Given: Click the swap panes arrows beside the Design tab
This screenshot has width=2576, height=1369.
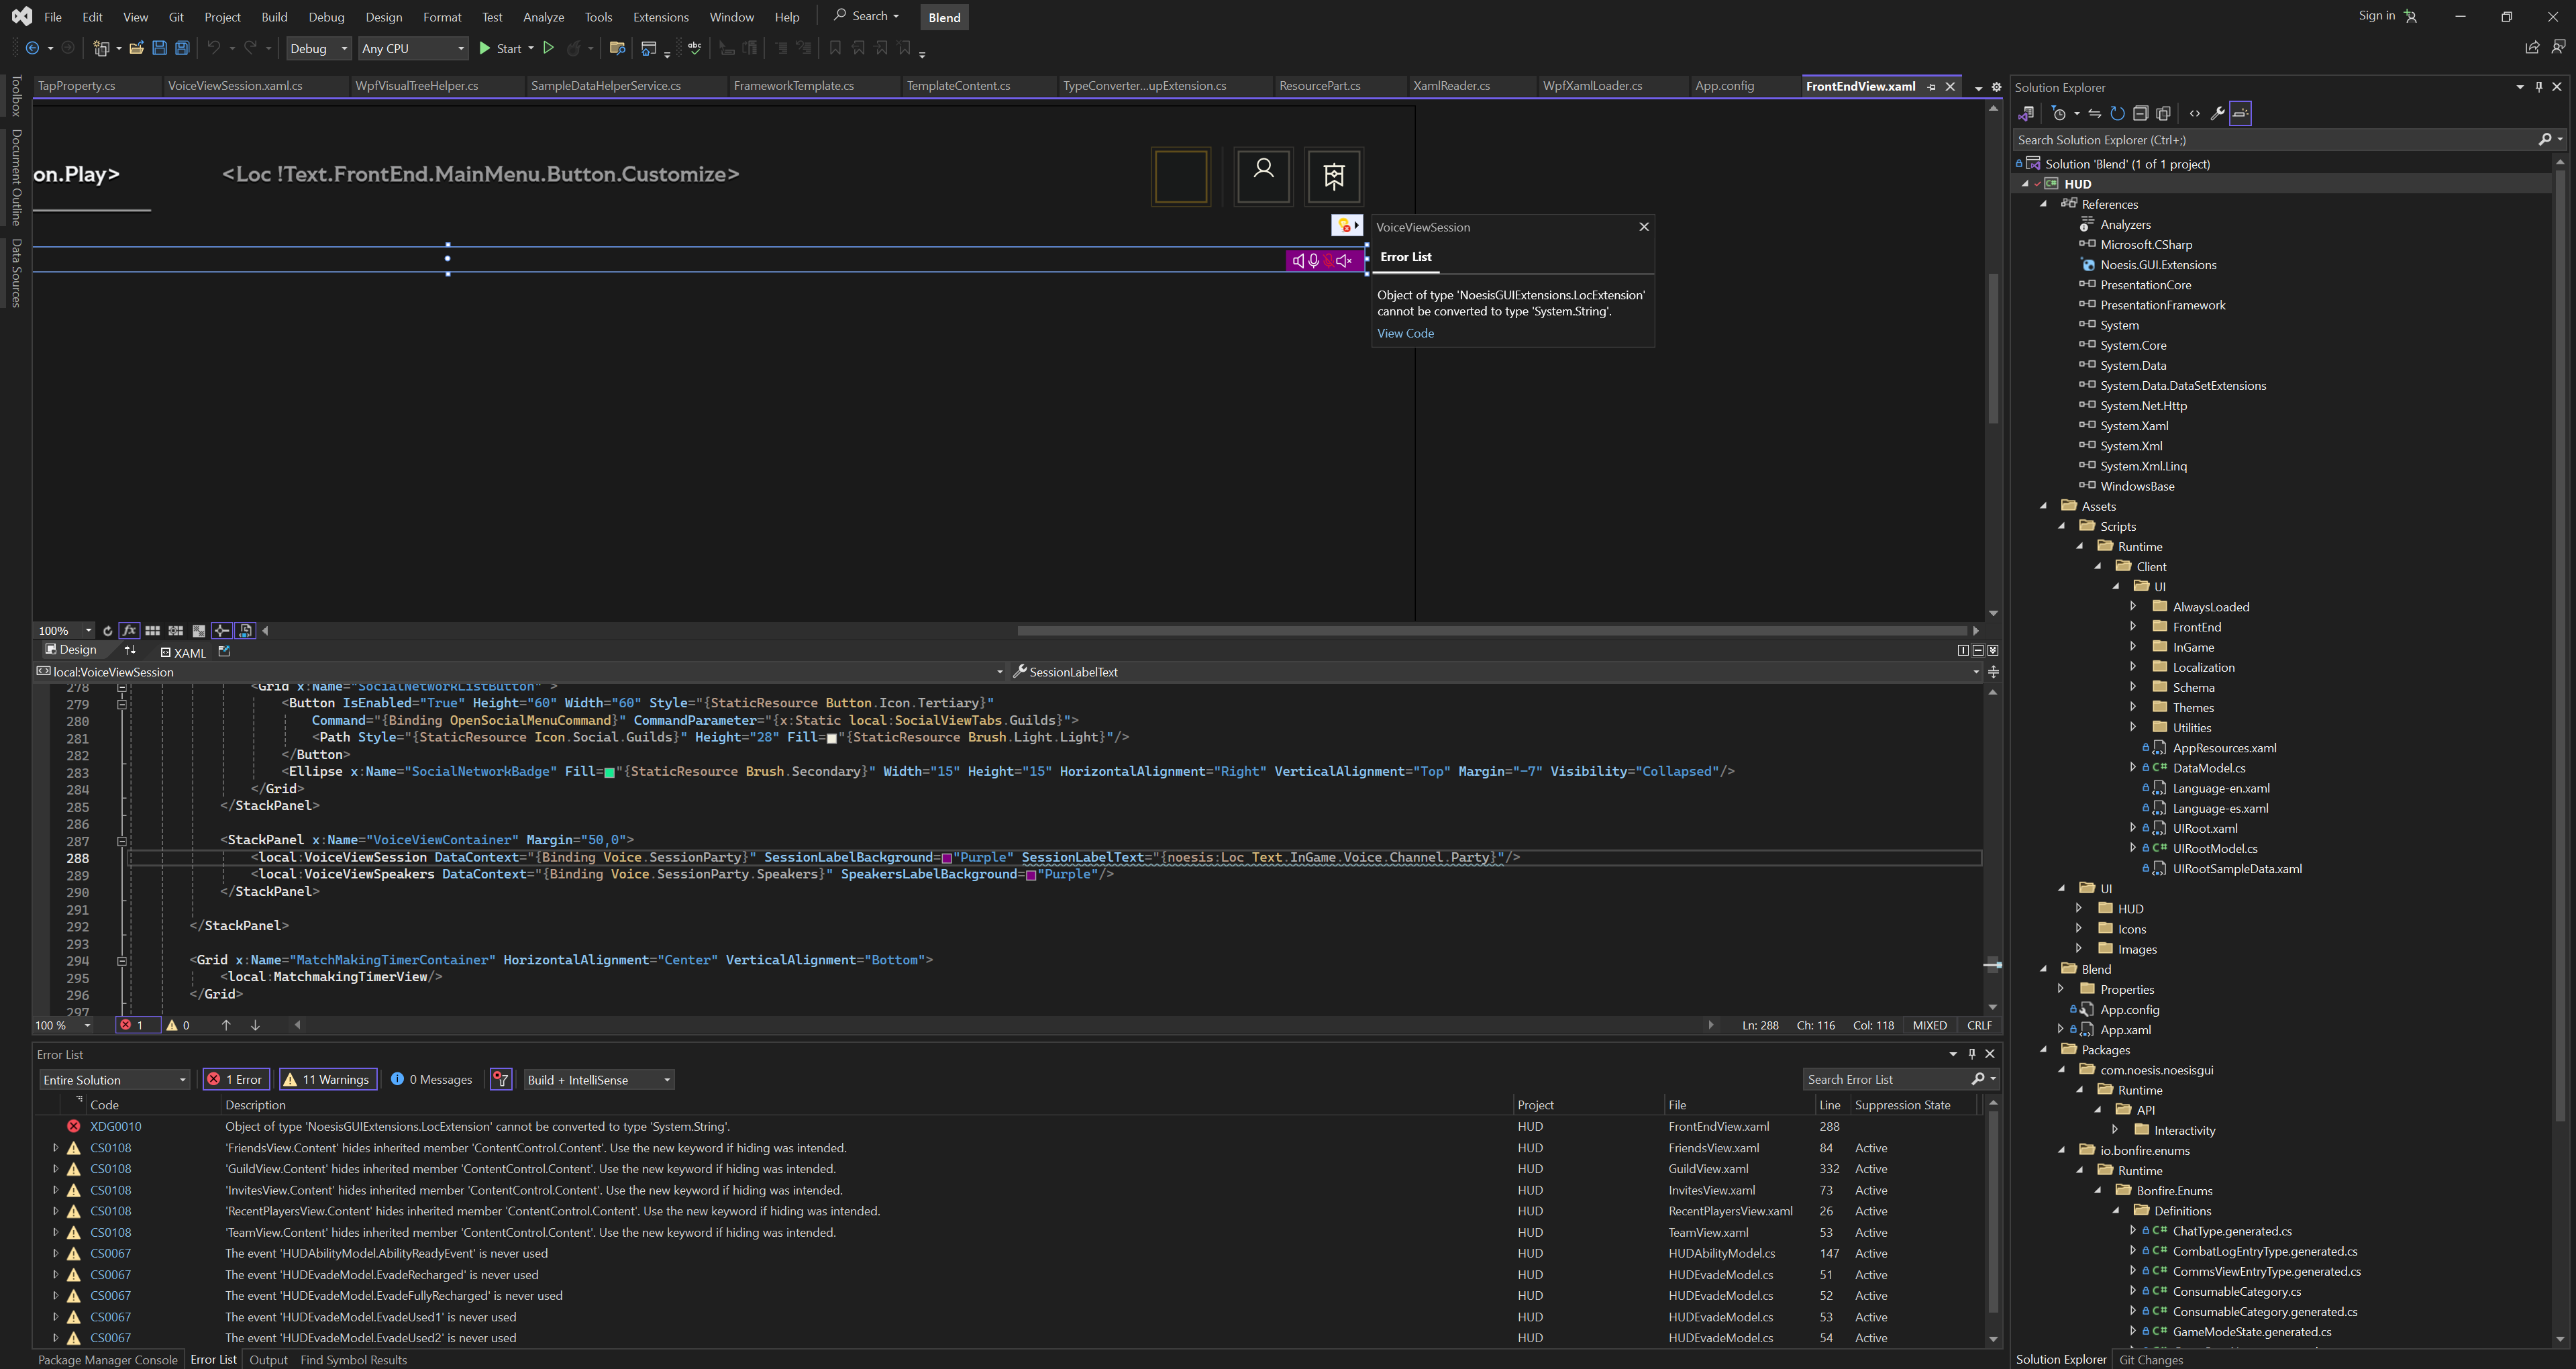Looking at the screenshot, I should pyautogui.click(x=130, y=651).
